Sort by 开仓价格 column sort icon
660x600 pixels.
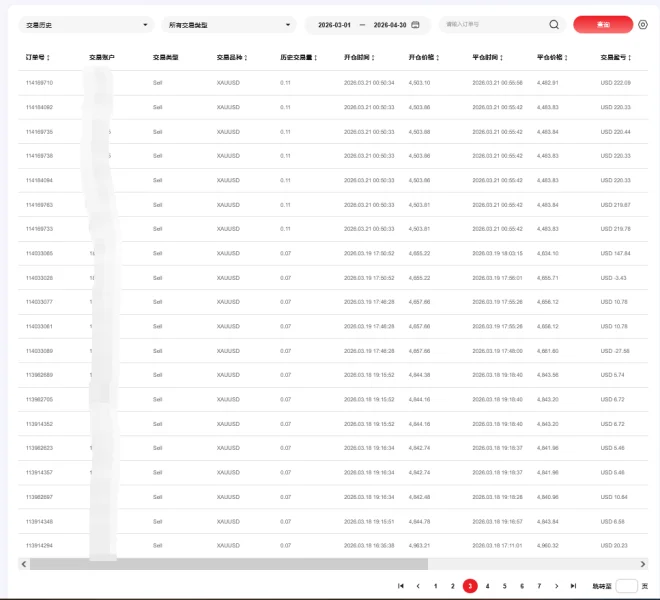click(x=437, y=58)
